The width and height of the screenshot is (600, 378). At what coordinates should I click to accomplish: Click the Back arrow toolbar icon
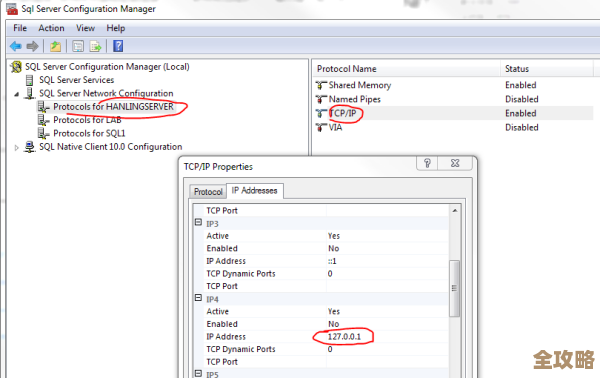[16, 46]
